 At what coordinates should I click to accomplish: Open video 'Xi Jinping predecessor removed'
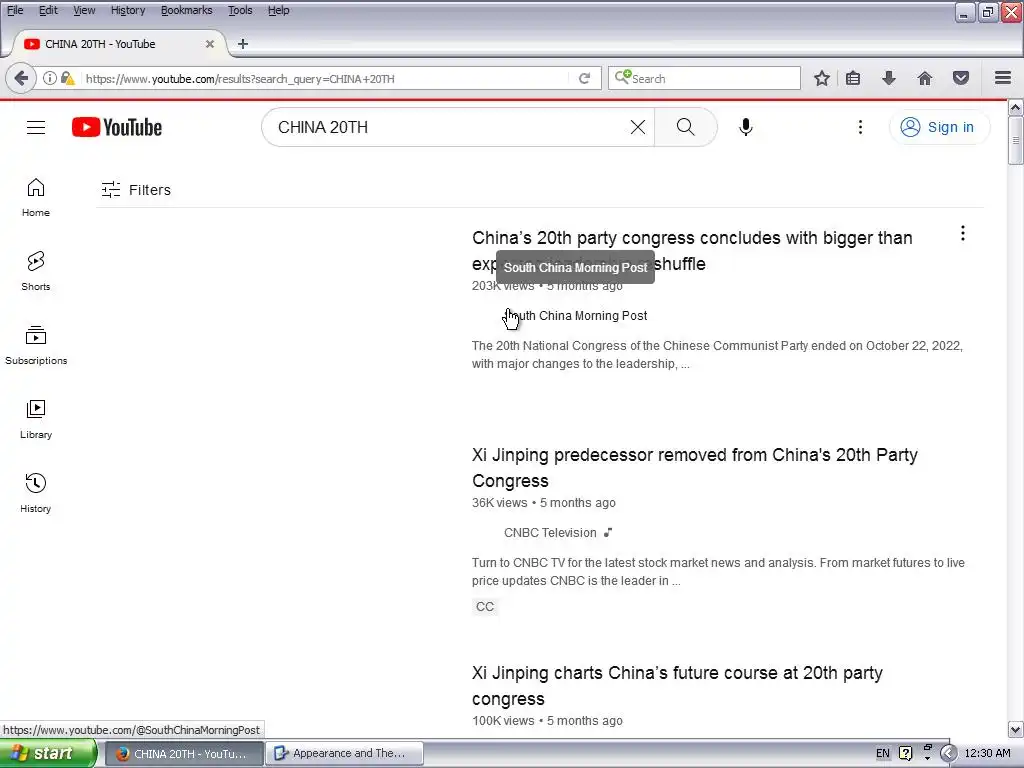695,468
